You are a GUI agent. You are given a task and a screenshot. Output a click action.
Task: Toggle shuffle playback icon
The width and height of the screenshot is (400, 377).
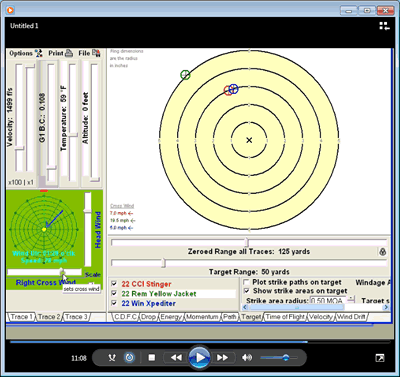(x=112, y=358)
